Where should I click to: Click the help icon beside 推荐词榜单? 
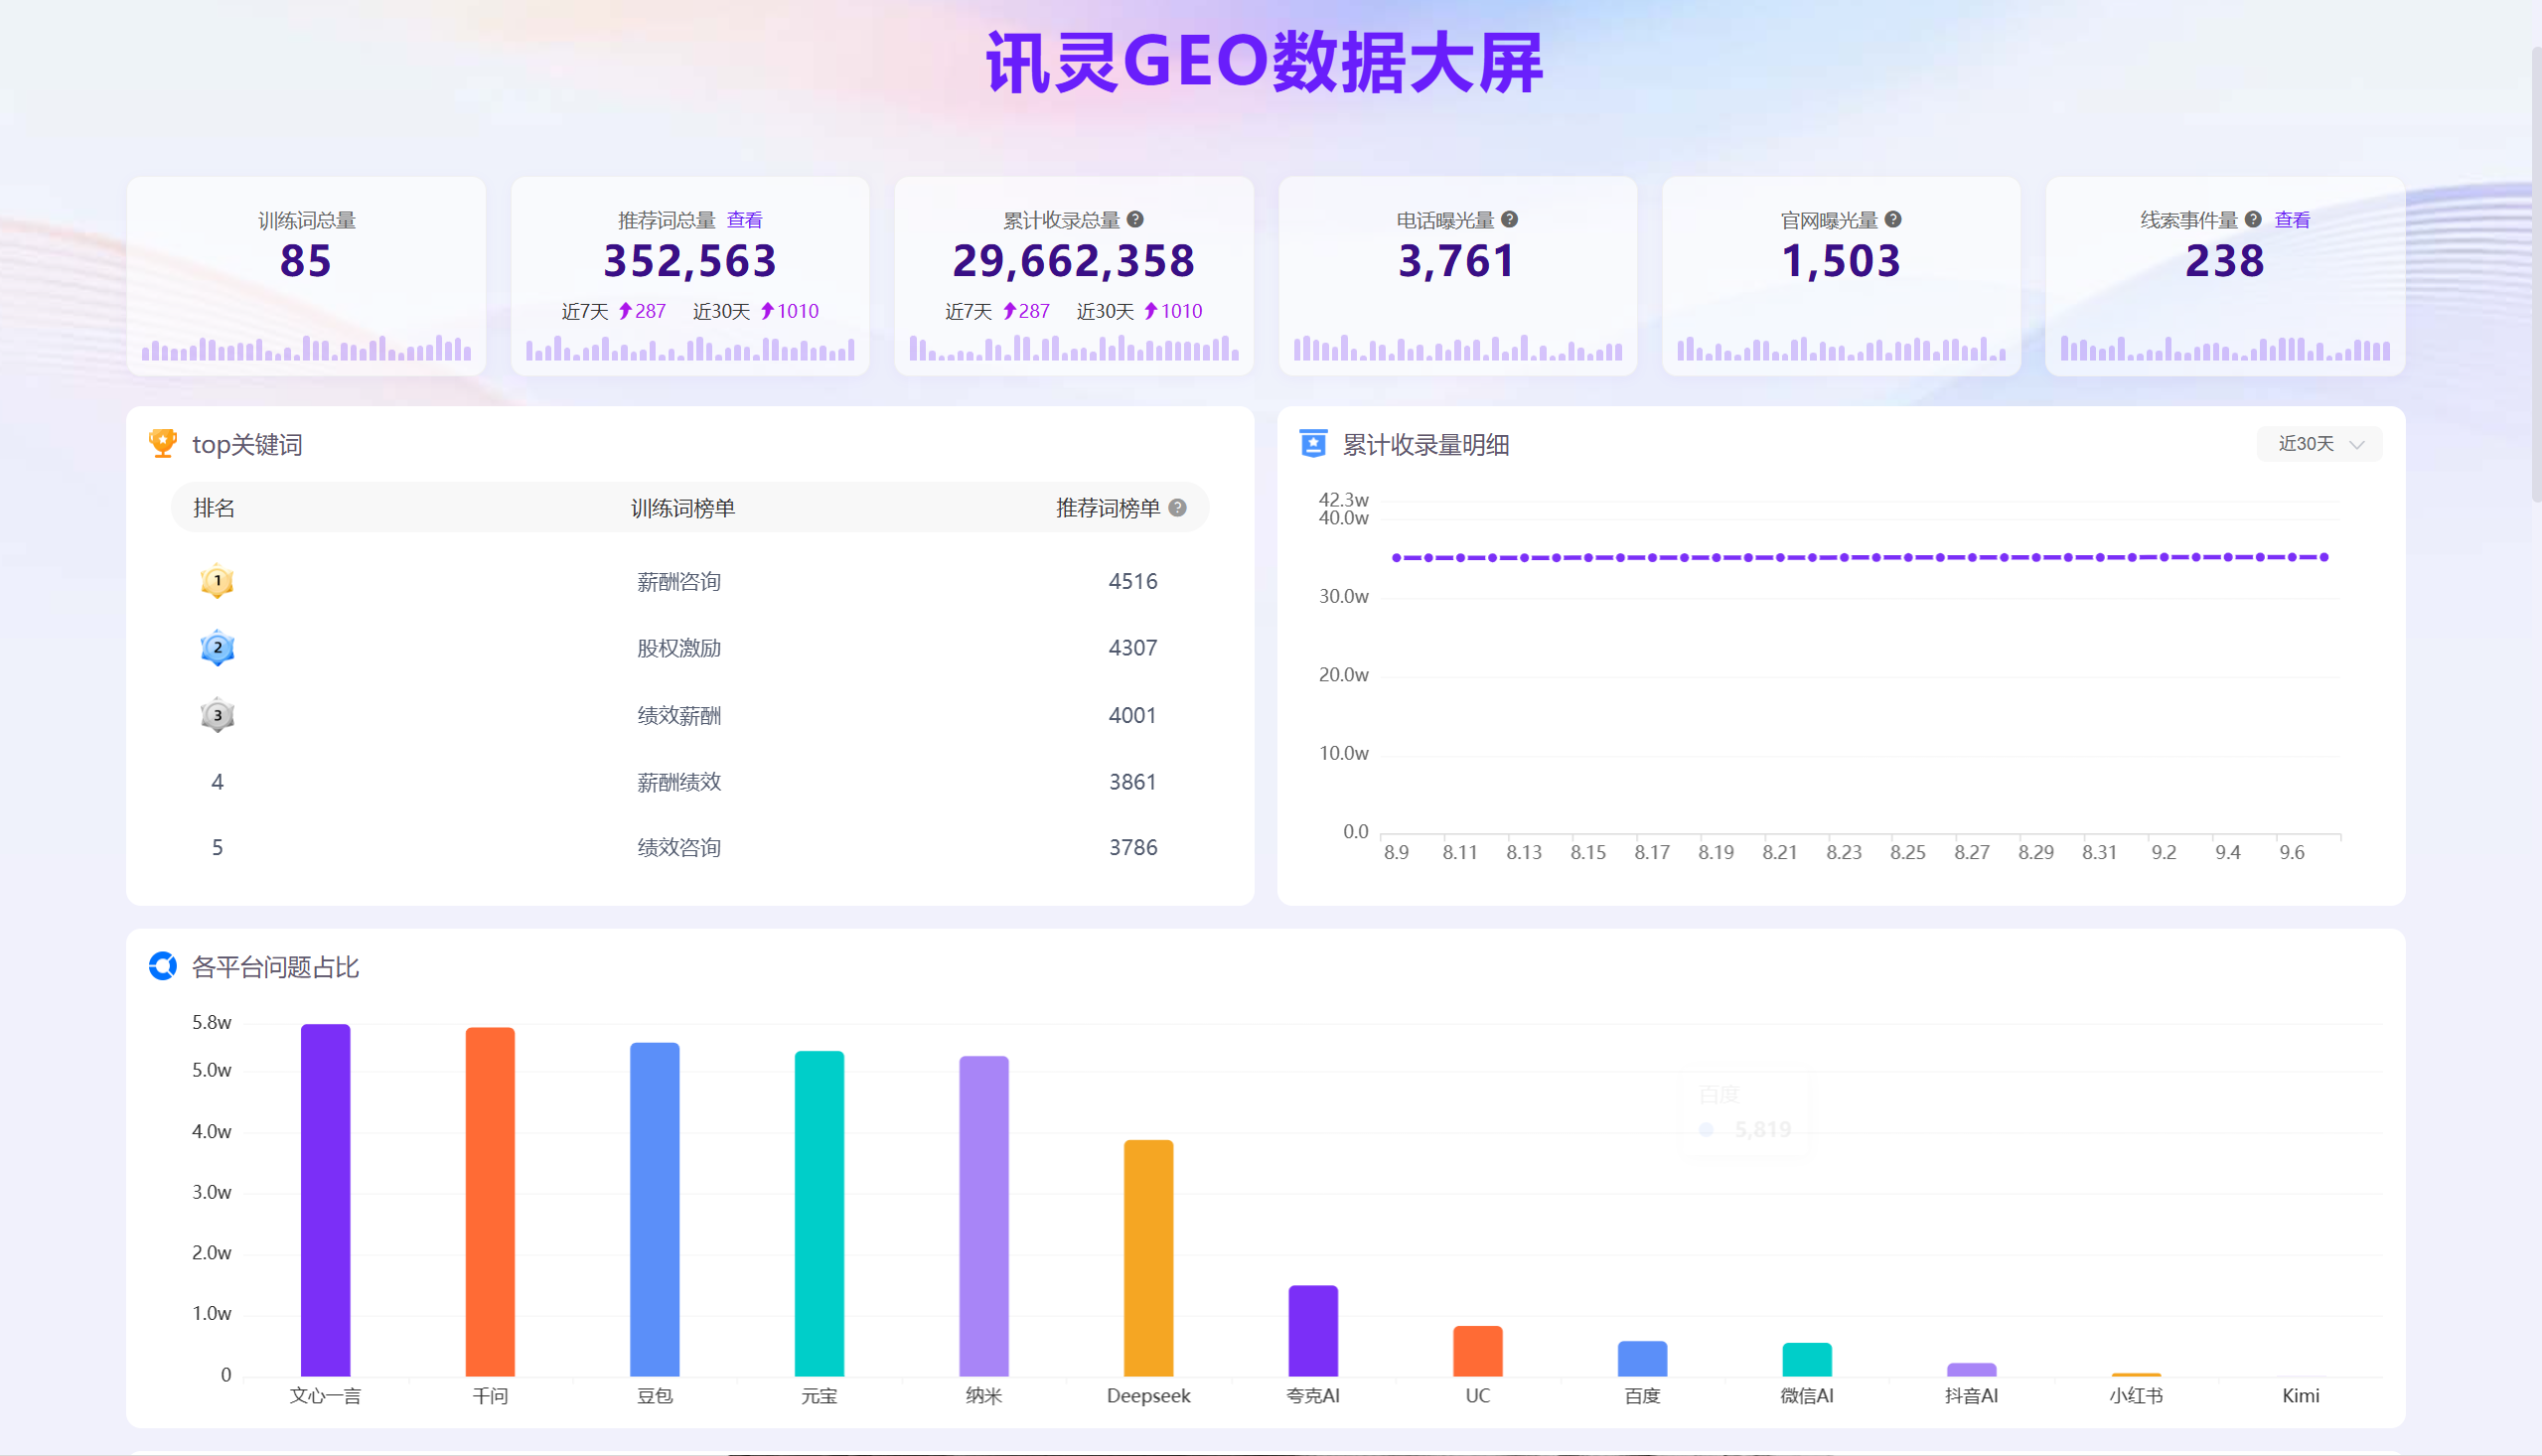pos(1178,508)
